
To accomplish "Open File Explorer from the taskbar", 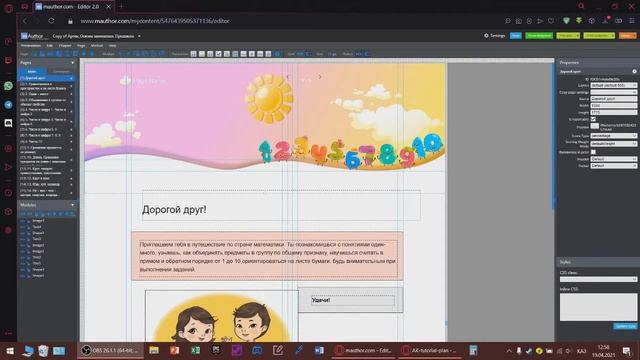I will (154, 351).
